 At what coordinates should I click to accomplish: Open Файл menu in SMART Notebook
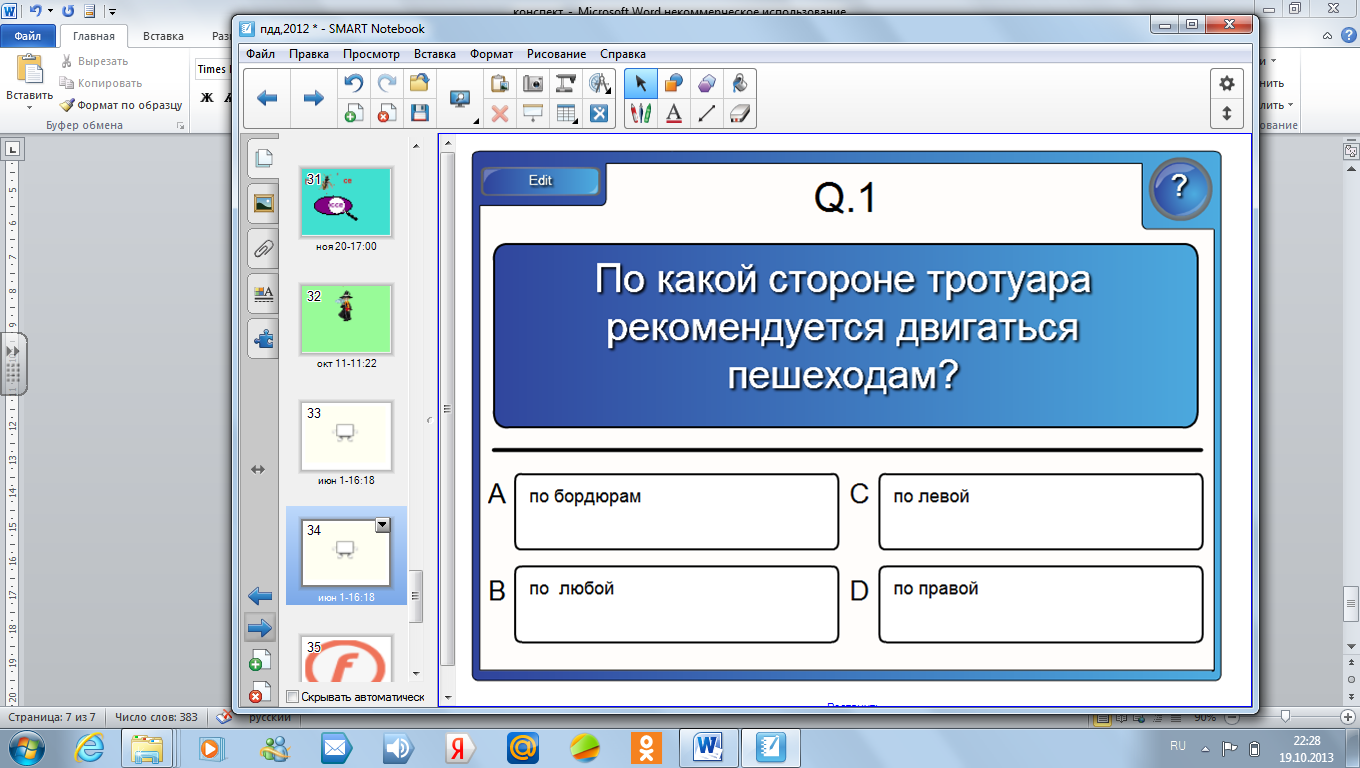(261, 54)
